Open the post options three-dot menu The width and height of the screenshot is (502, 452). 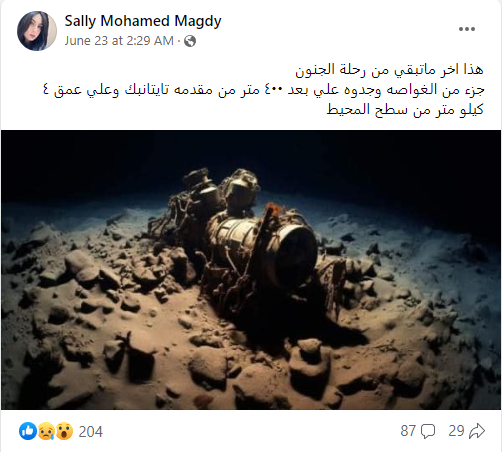tap(467, 29)
